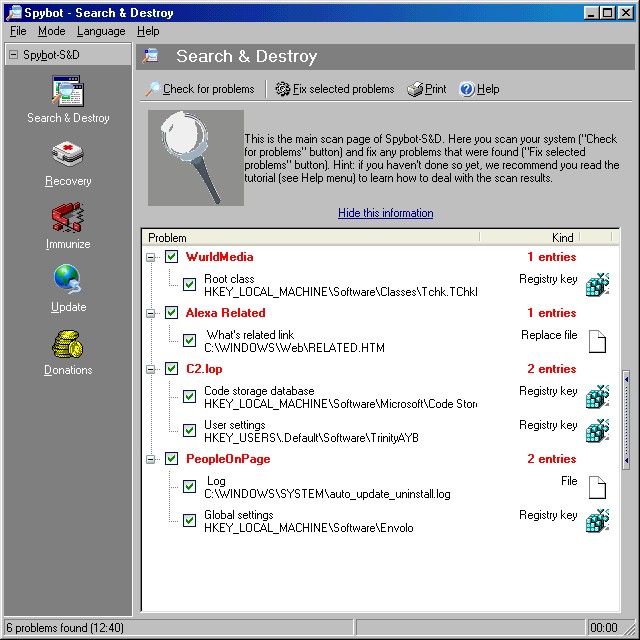This screenshot has width=640, height=640.
Task: Open the Mode menu
Action: pyautogui.click(x=51, y=31)
